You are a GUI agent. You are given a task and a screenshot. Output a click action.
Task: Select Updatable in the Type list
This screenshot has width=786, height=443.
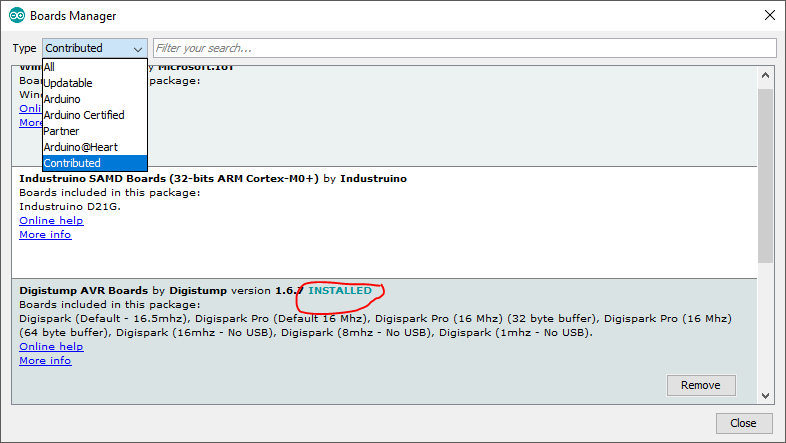[x=95, y=83]
